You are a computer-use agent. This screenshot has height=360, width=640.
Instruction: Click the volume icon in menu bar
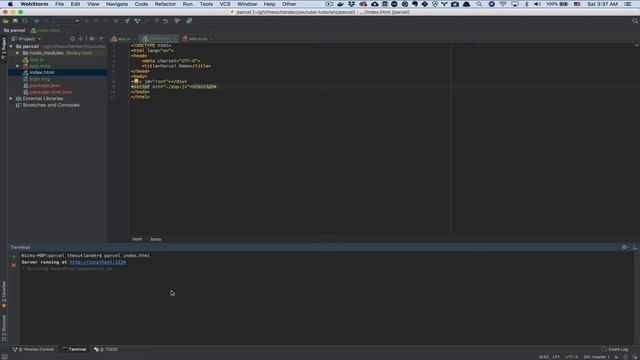pyautogui.click(x=537, y=4)
